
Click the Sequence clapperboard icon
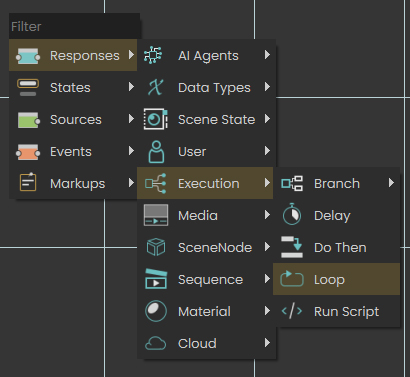pos(156,279)
